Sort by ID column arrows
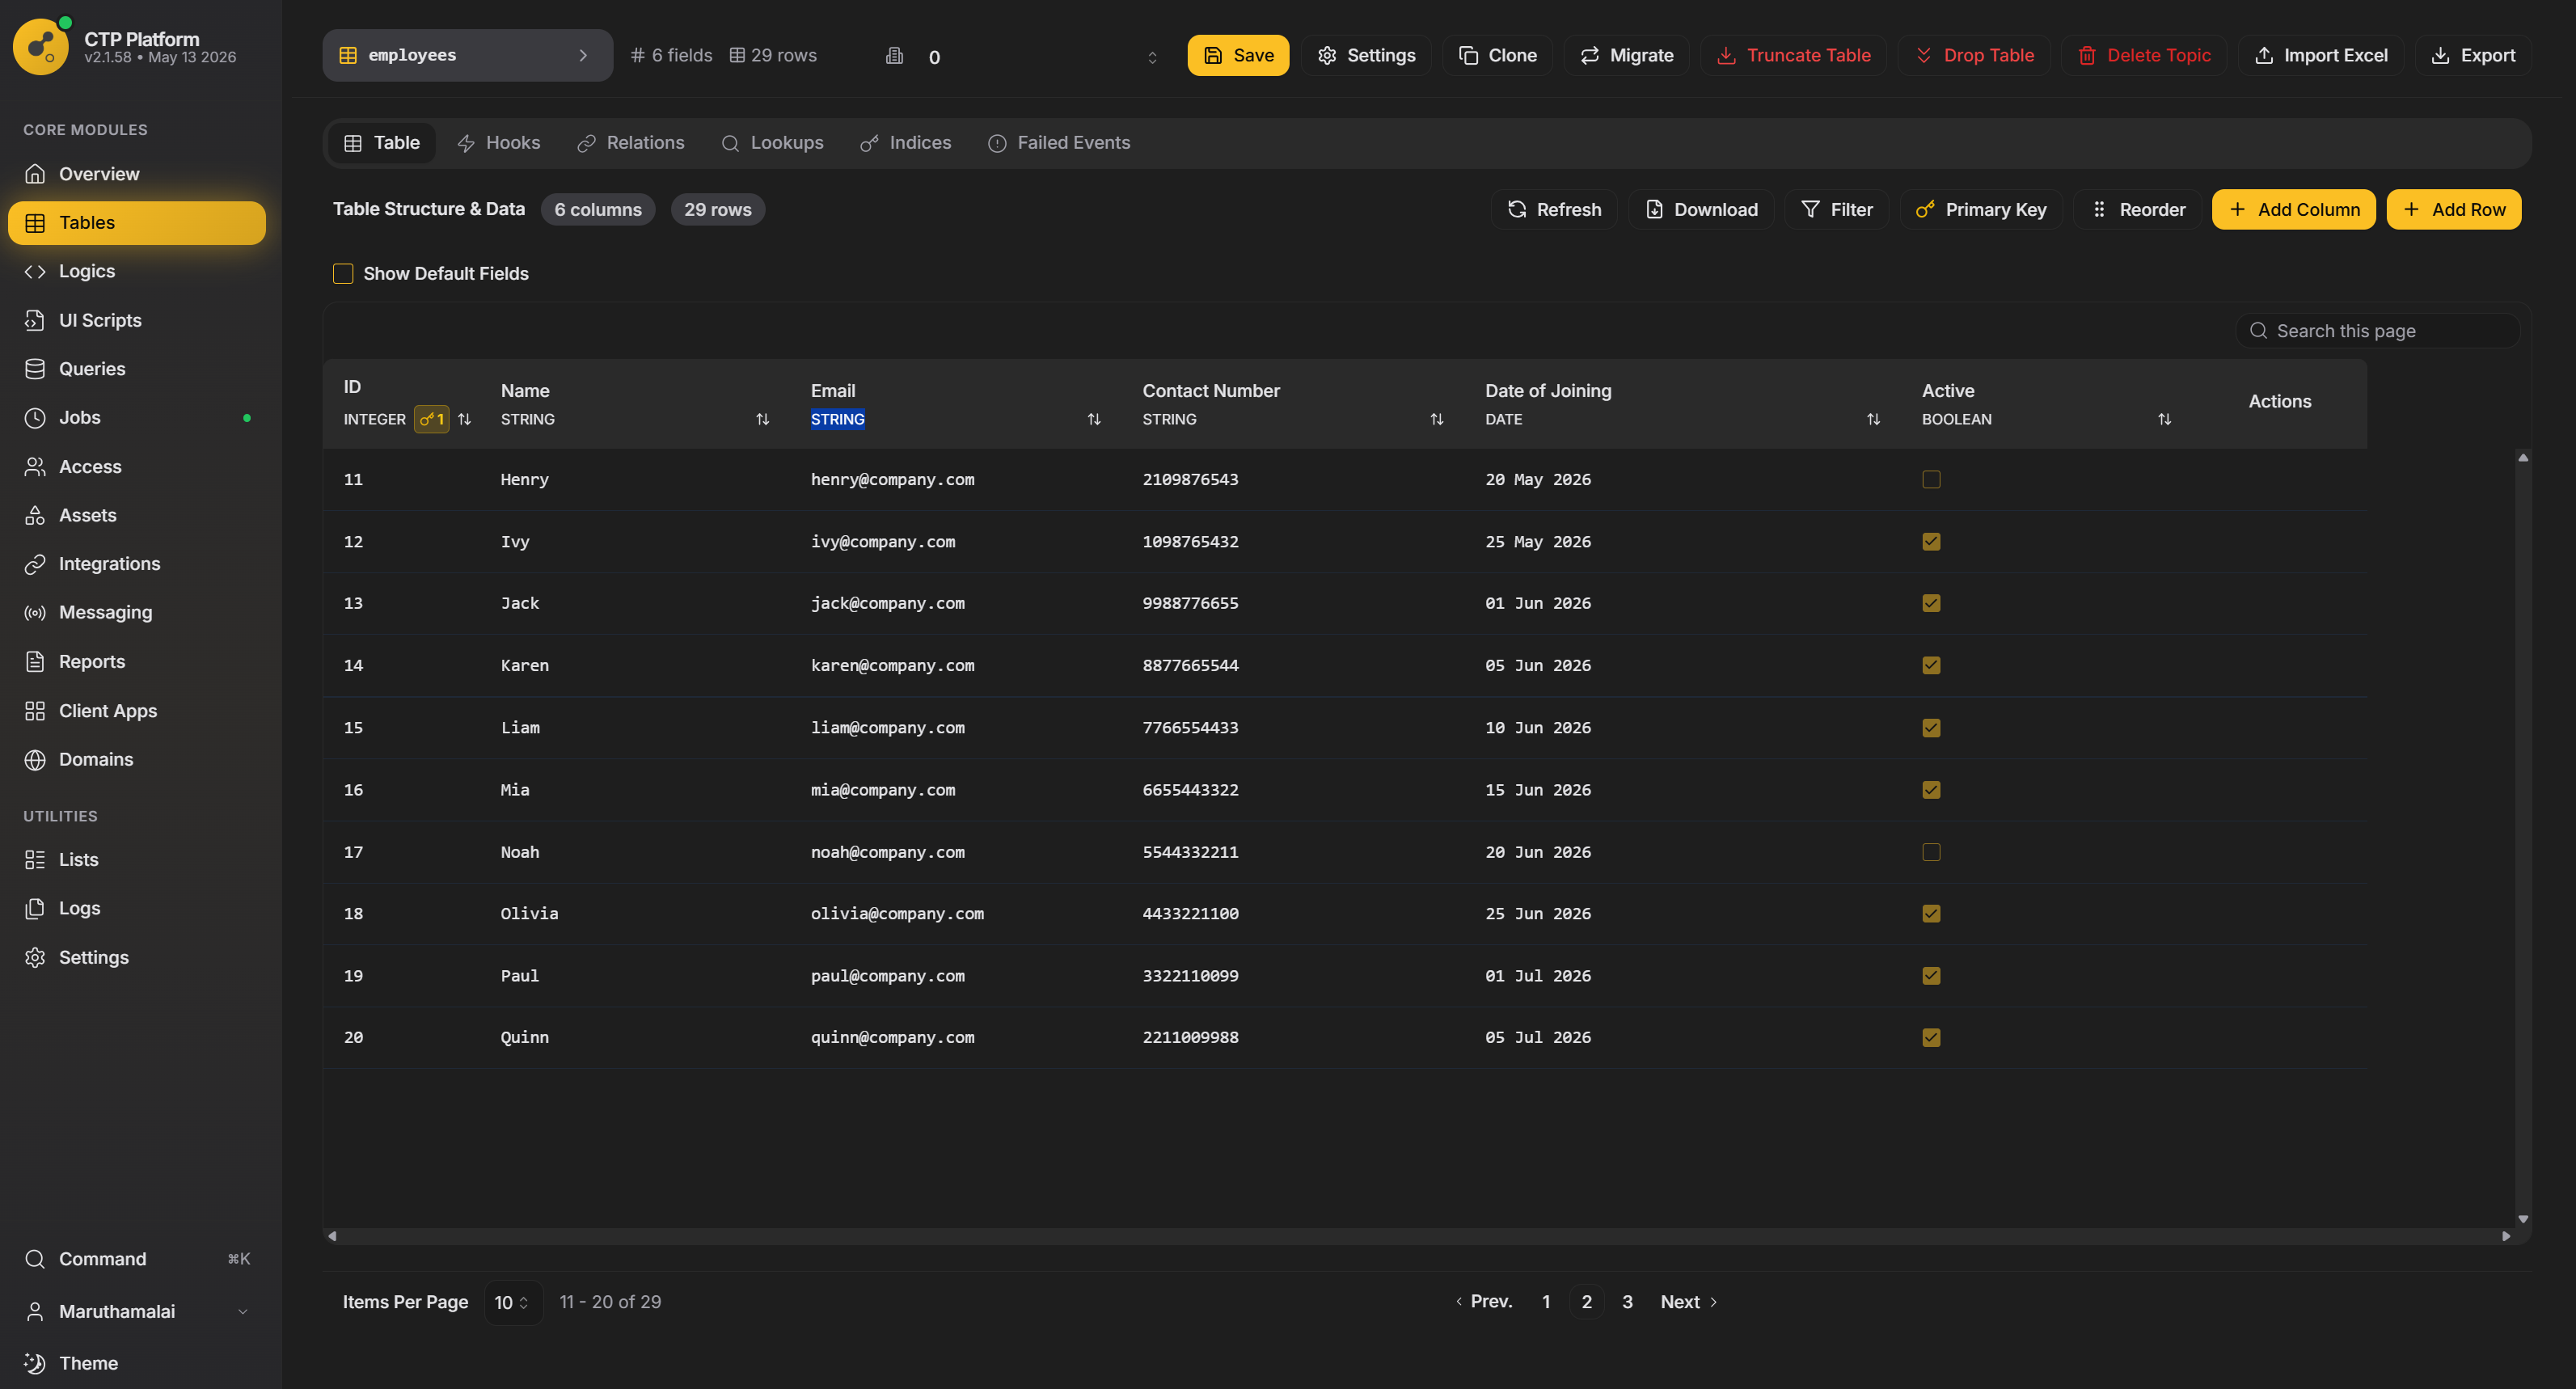 pos(464,419)
